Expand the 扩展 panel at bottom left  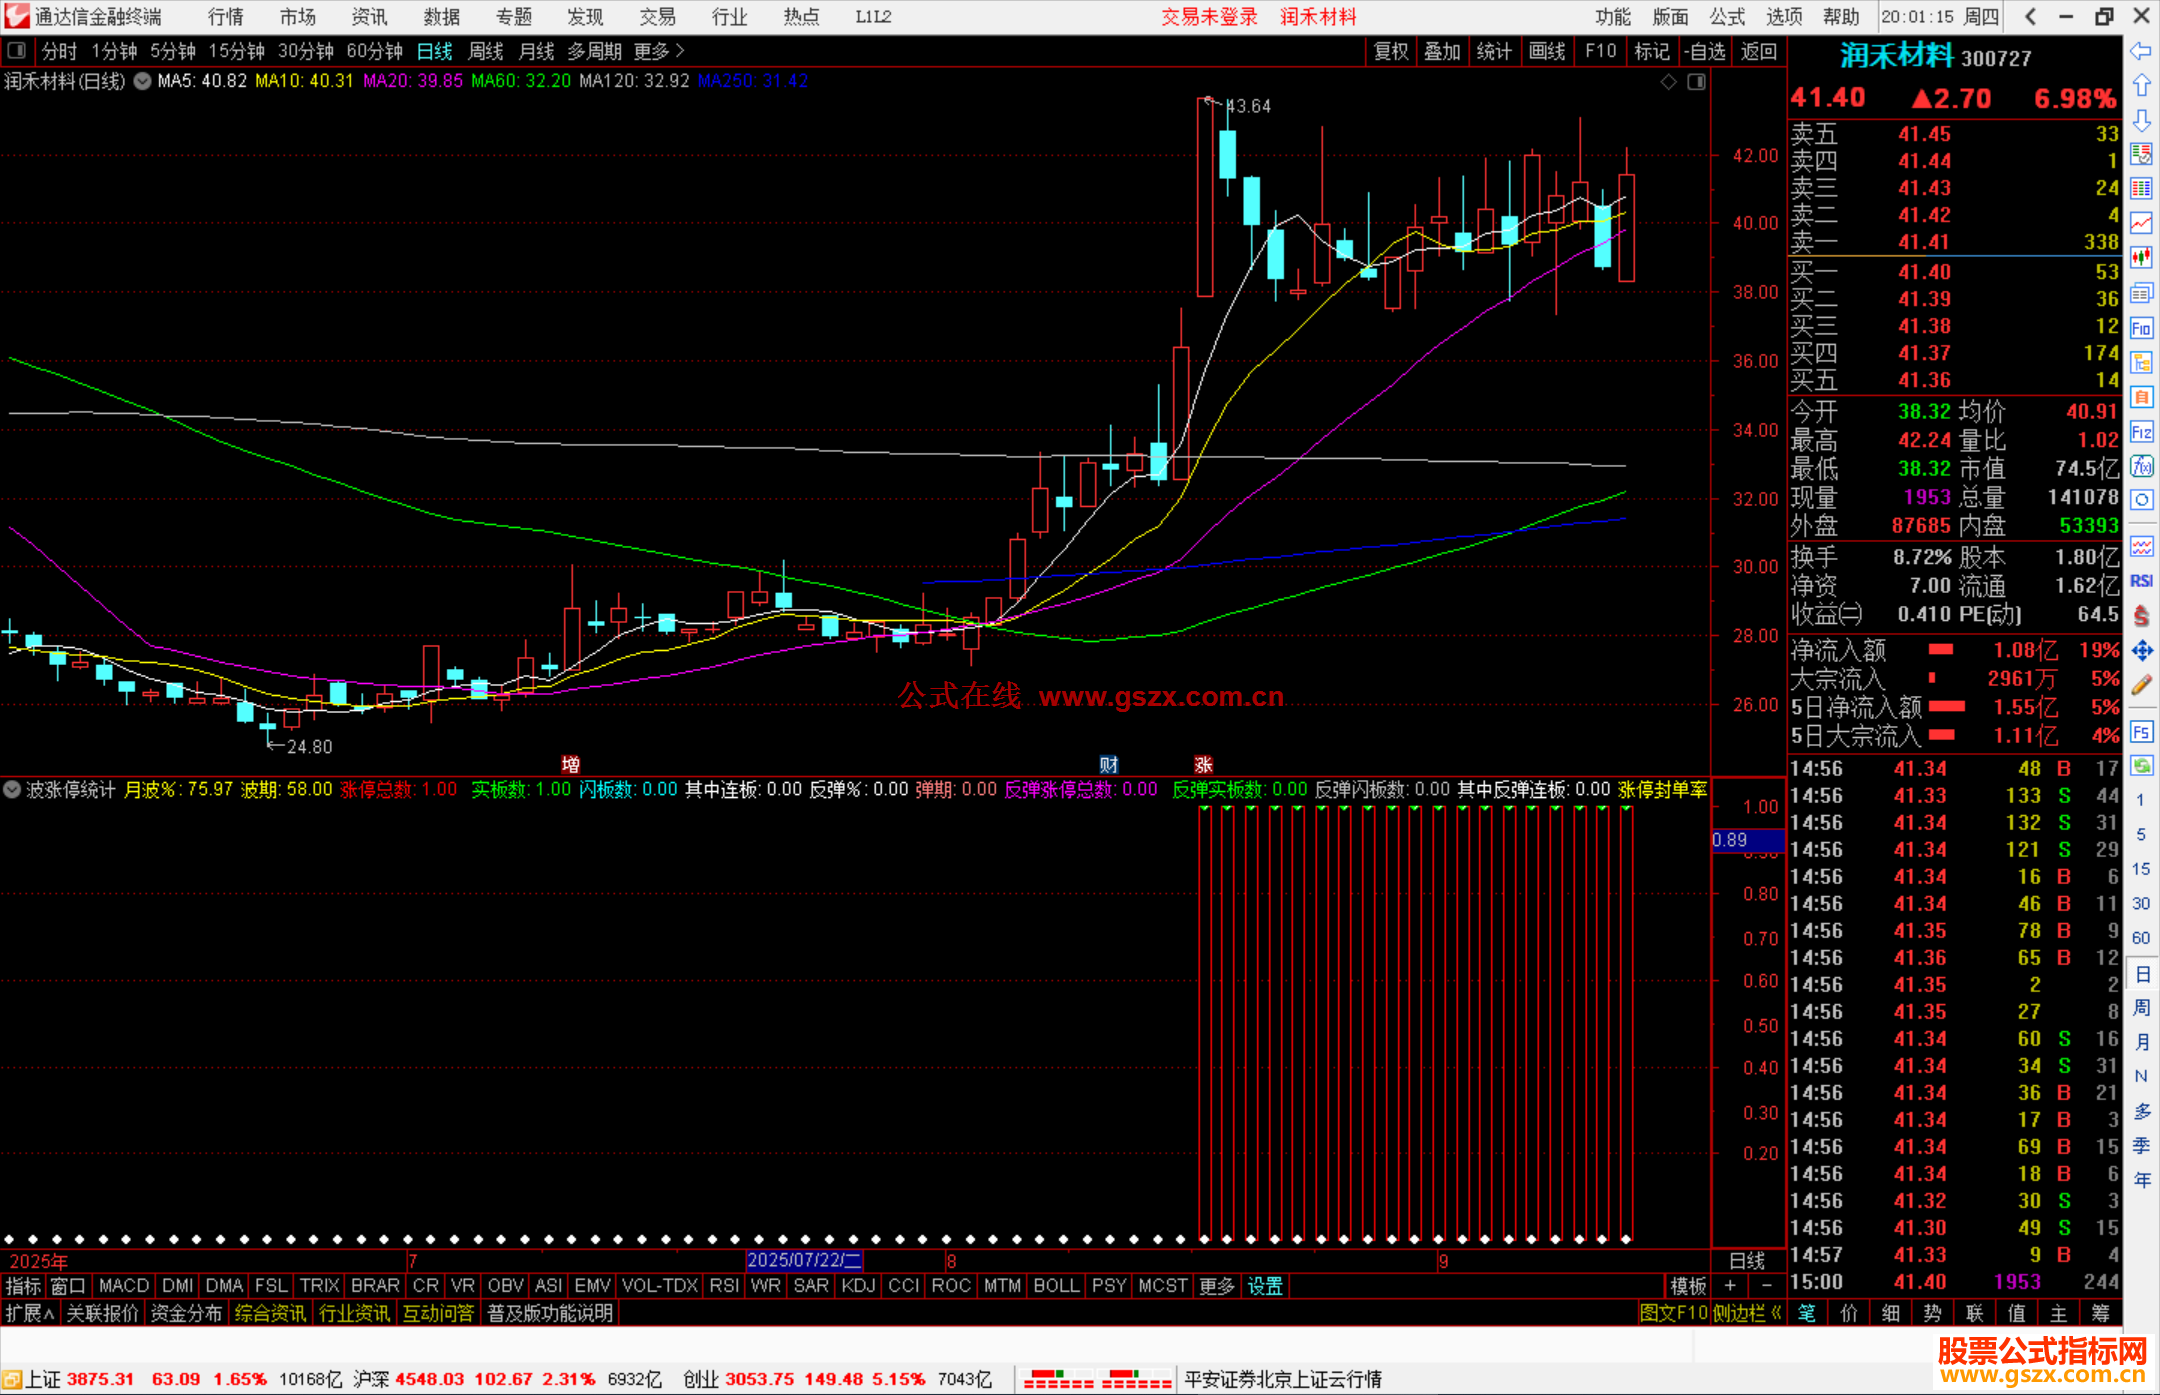point(30,1313)
